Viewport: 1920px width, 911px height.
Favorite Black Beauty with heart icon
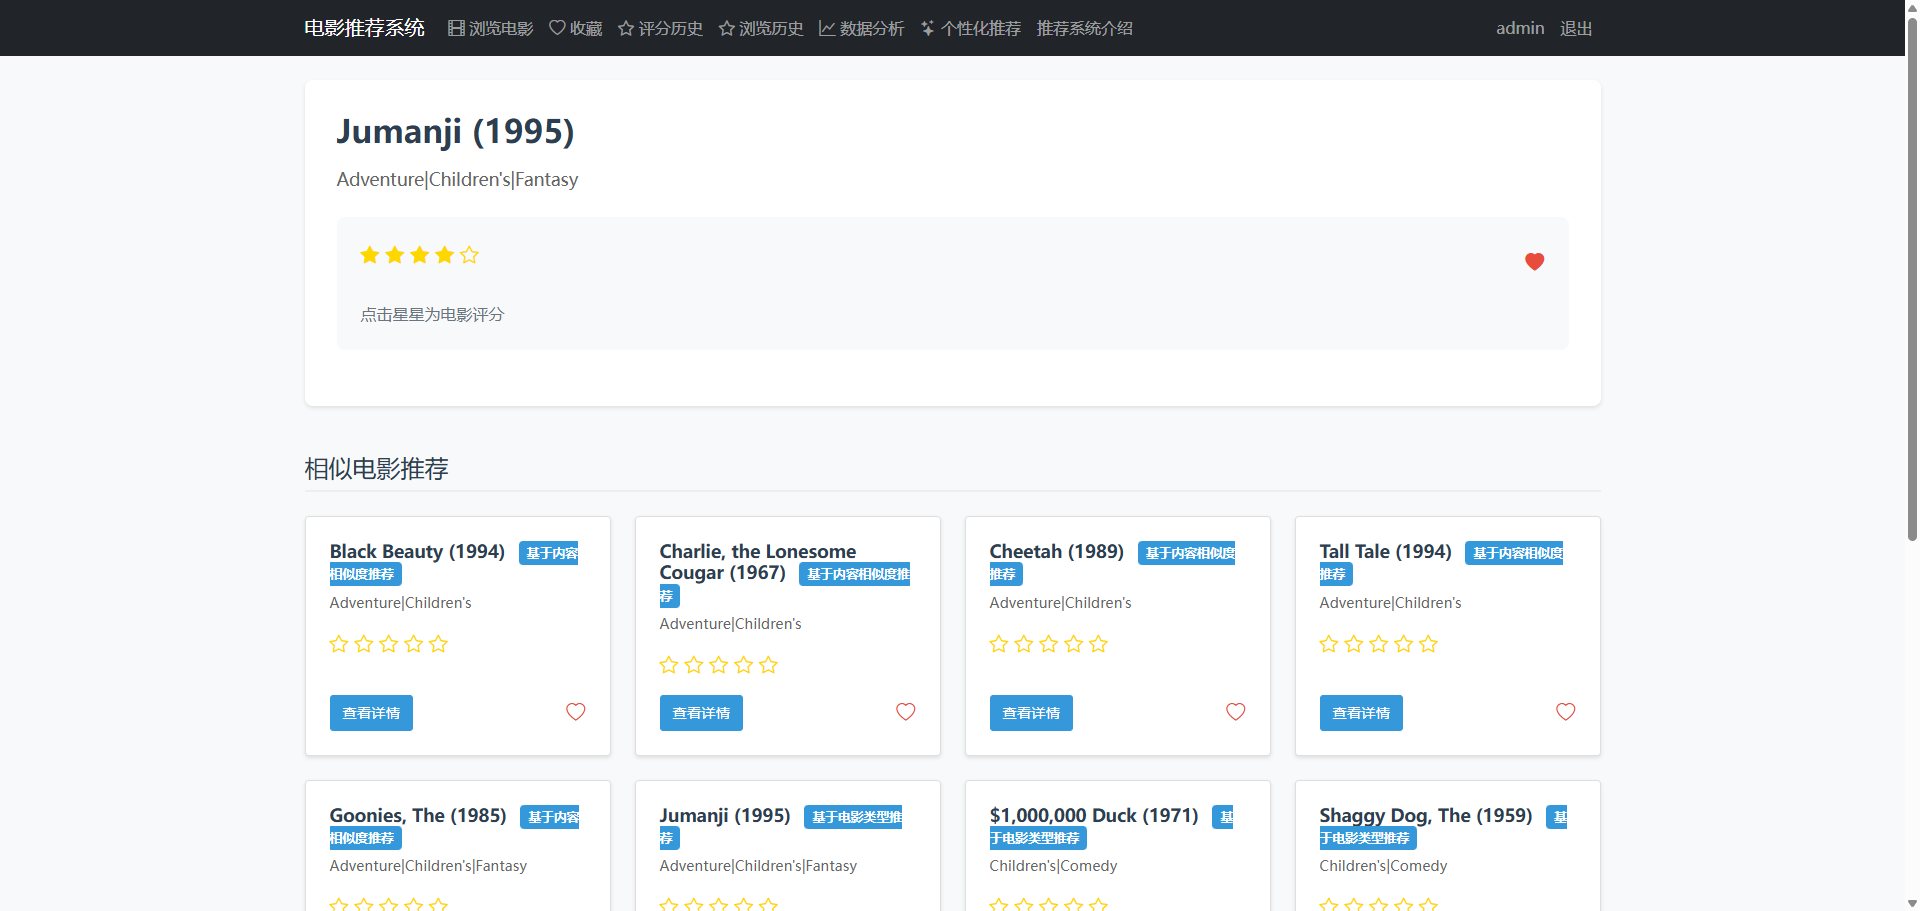(x=576, y=712)
